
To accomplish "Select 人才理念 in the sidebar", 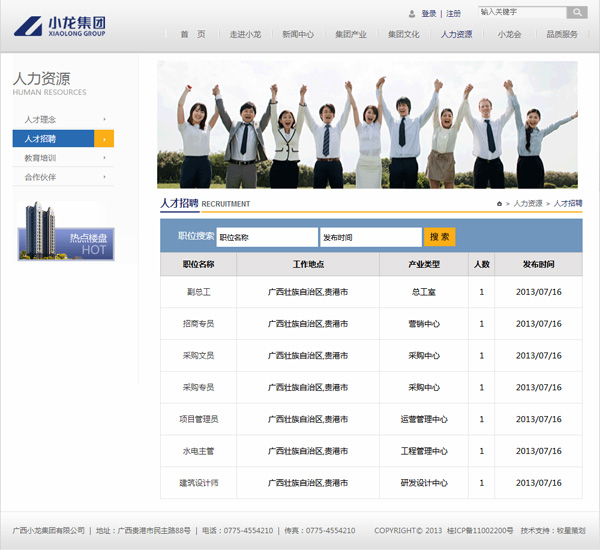I will tap(40, 120).
